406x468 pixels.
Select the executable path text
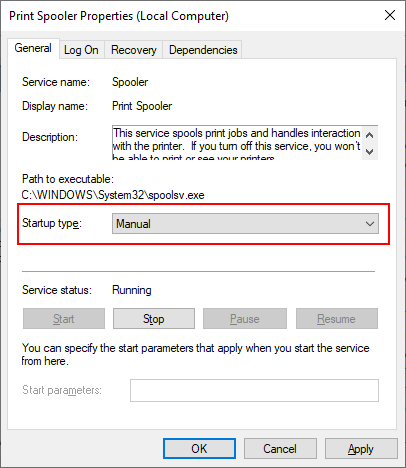113,195
